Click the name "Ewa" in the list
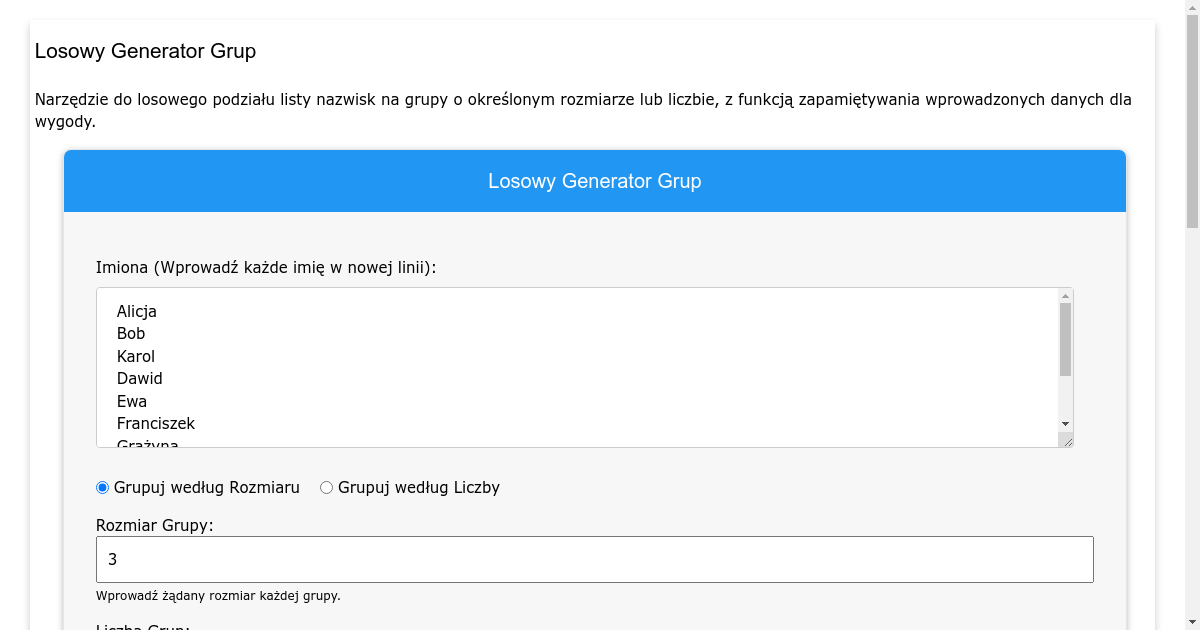This screenshot has height=630, width=1200. pyautogui.click(x=131, y=401)
